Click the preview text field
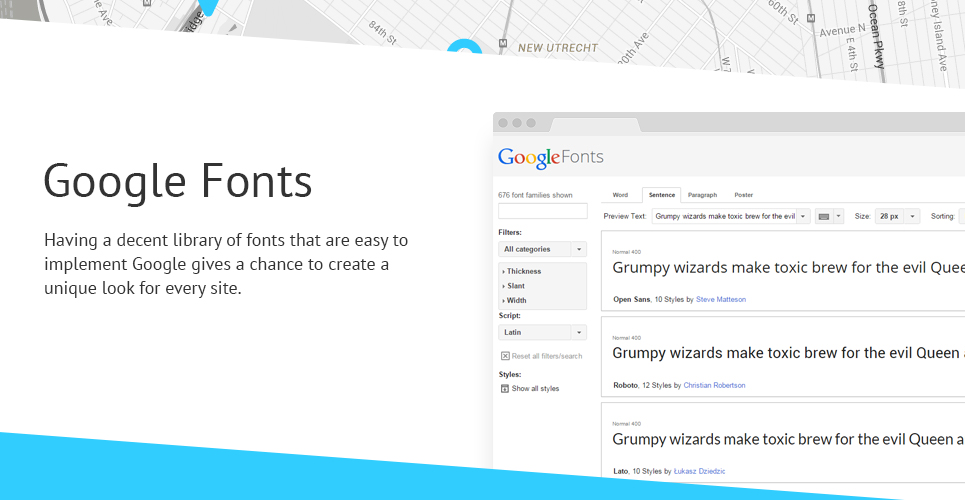 click(724, 217)
